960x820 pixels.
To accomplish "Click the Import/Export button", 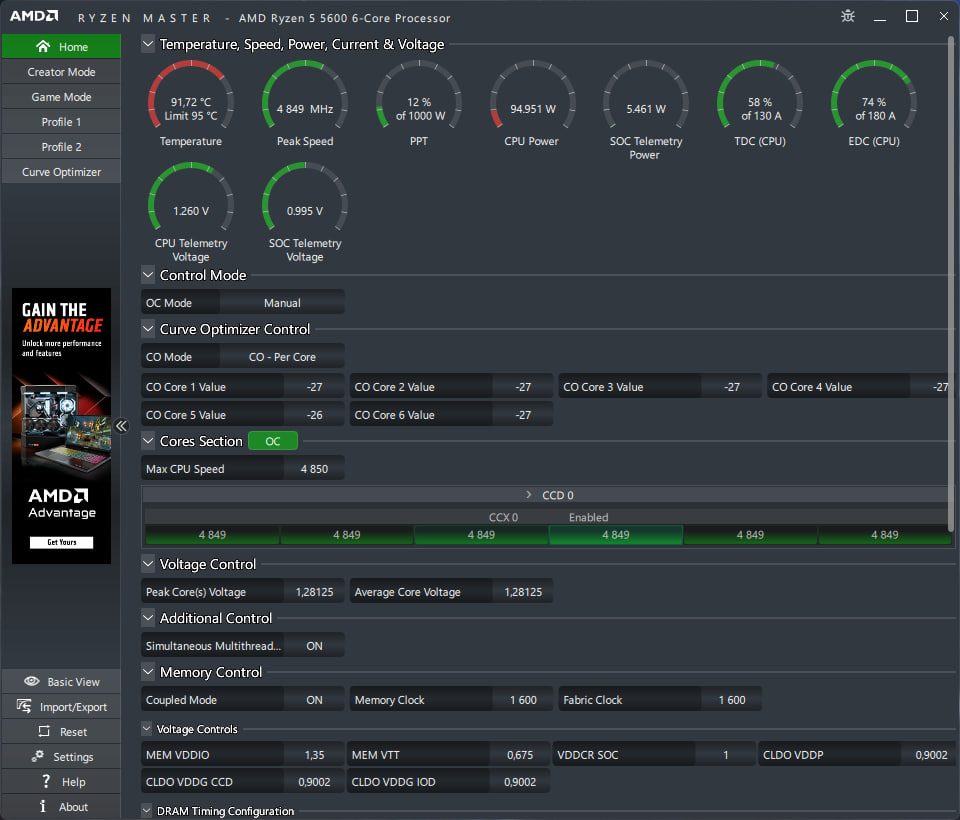I will tap(61, 707).
